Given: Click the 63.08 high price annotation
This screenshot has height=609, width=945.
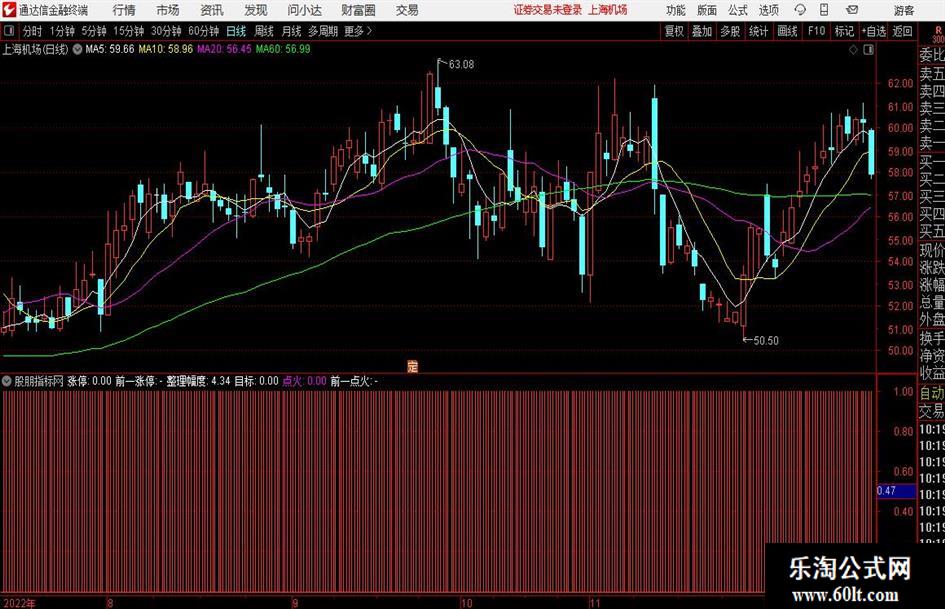Looking at the screenshot, I should point(461,65).
